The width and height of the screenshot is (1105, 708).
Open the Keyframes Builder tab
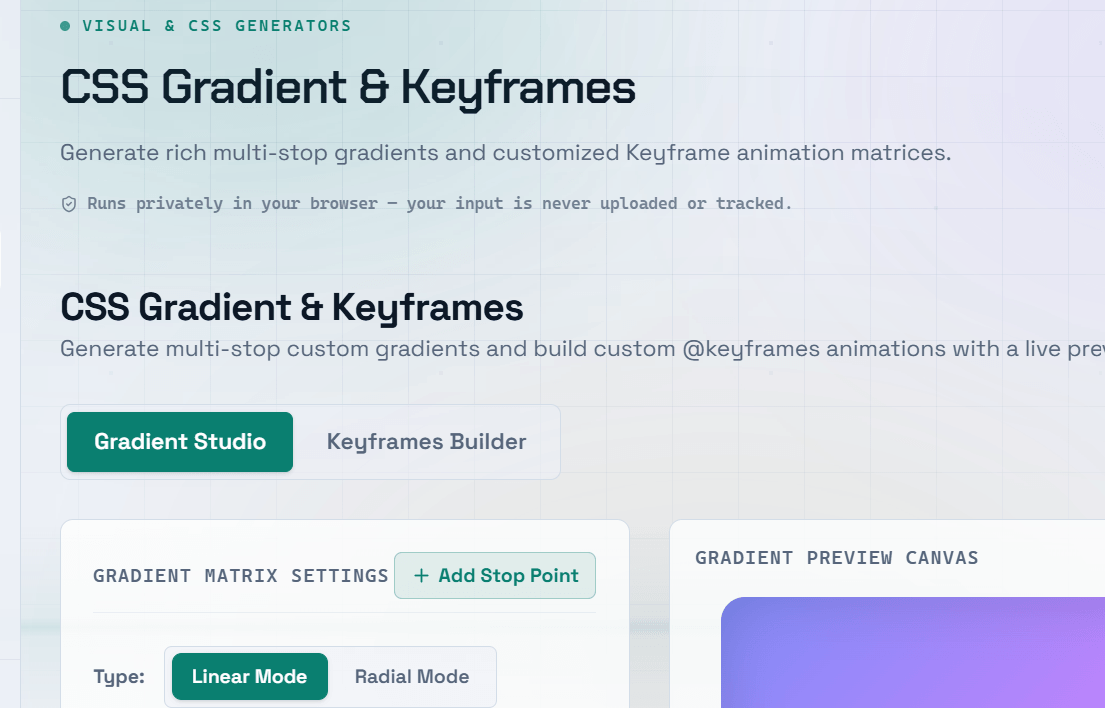pyautogui.click(x=426, y=442)
